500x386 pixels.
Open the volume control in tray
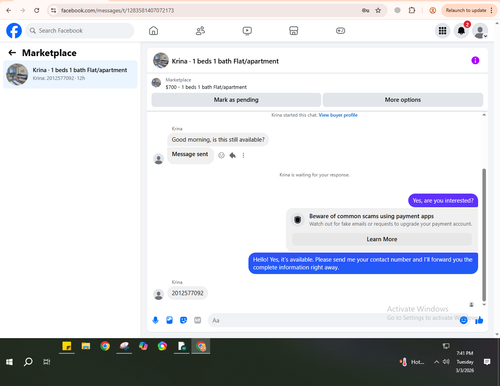click(x=446, y=362)
